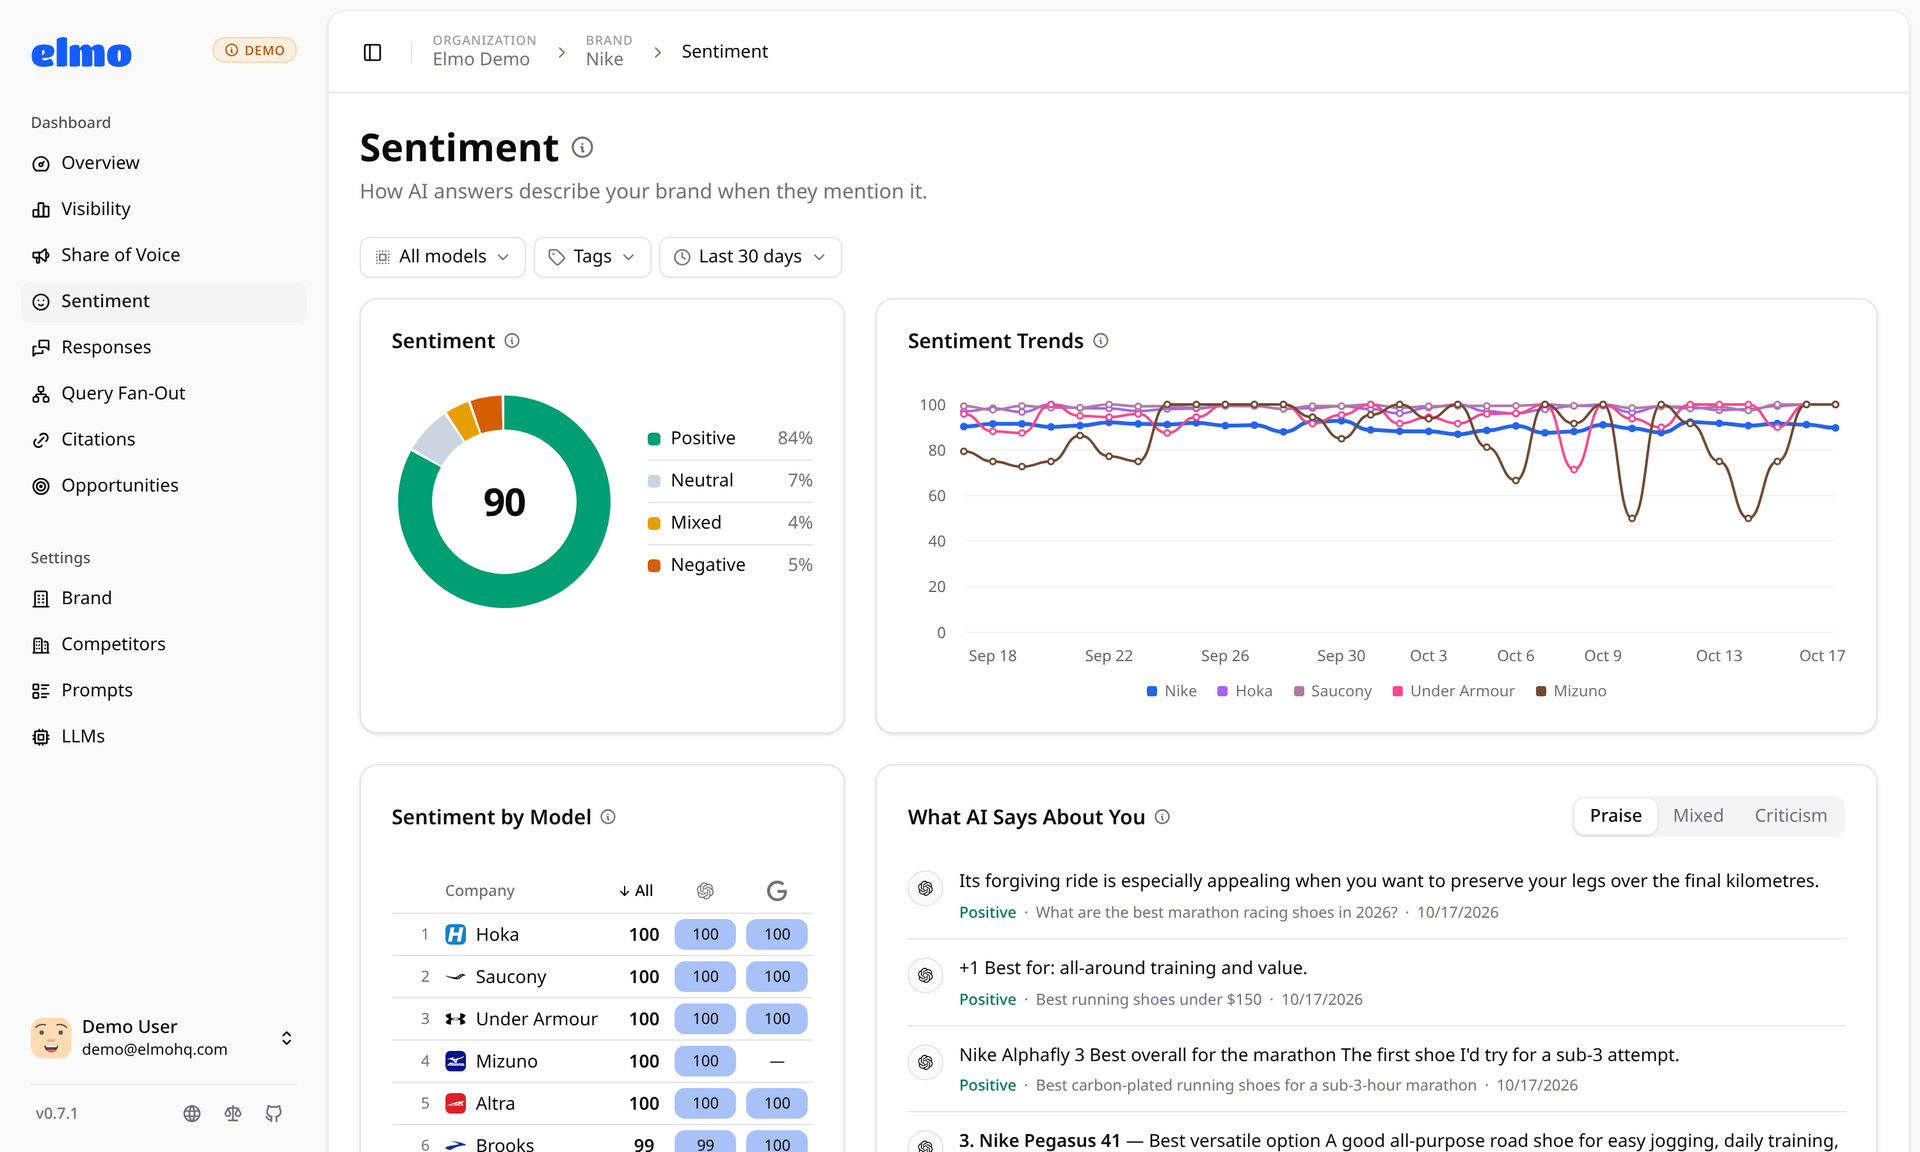Click the info icon beside Sentiment heading
The width and height of the screenshot is (1920, 1152).
pos(582,148)
